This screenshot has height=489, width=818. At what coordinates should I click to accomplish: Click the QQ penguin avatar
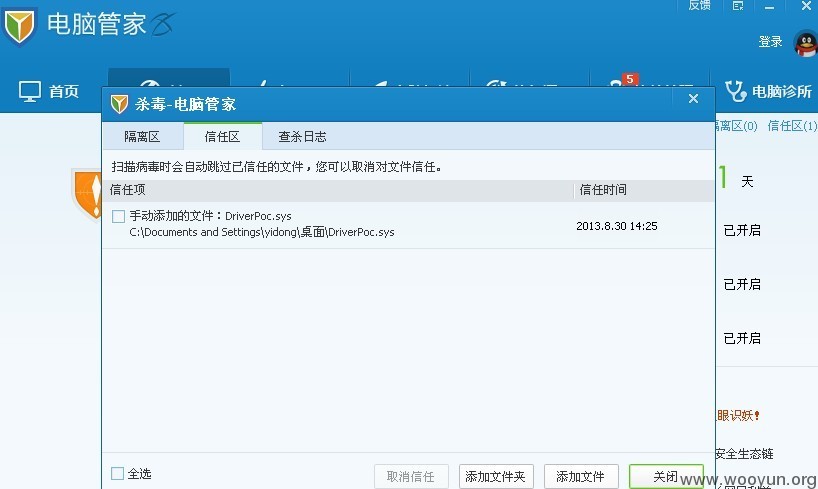pos(806,43)
